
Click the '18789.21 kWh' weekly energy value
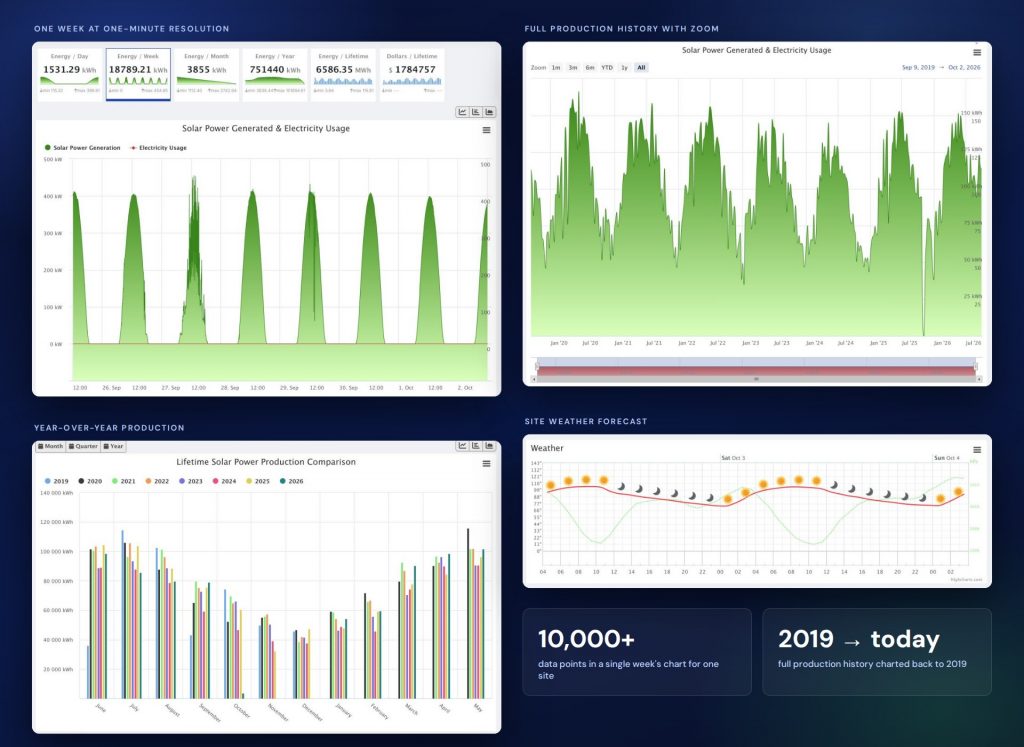(x=138, y=69)
